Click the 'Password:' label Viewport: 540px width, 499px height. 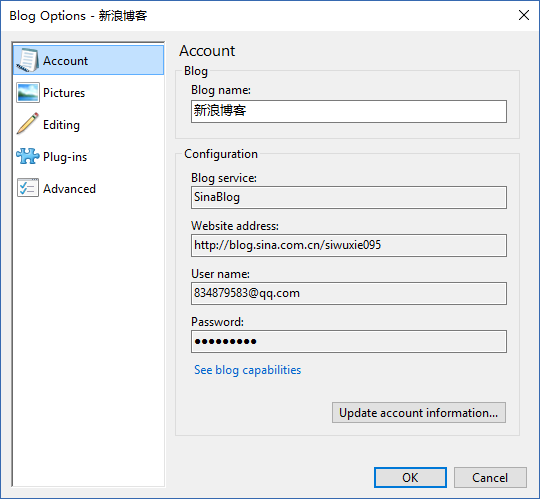(217, 322)
